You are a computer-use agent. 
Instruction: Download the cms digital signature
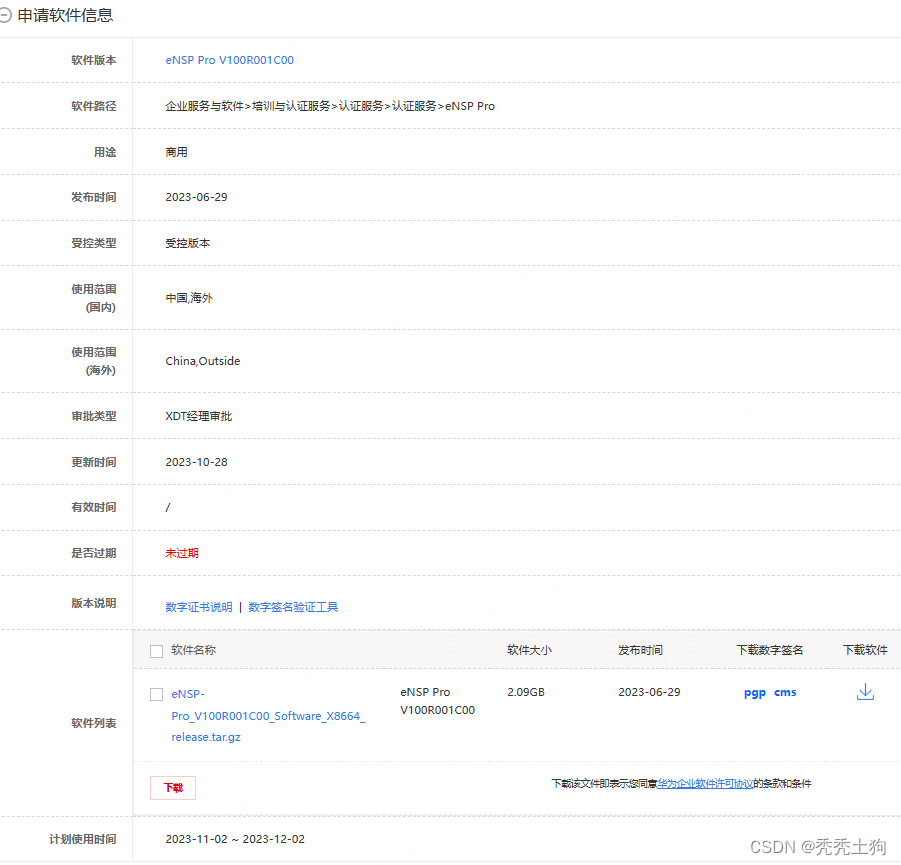[x=785, y=693]
